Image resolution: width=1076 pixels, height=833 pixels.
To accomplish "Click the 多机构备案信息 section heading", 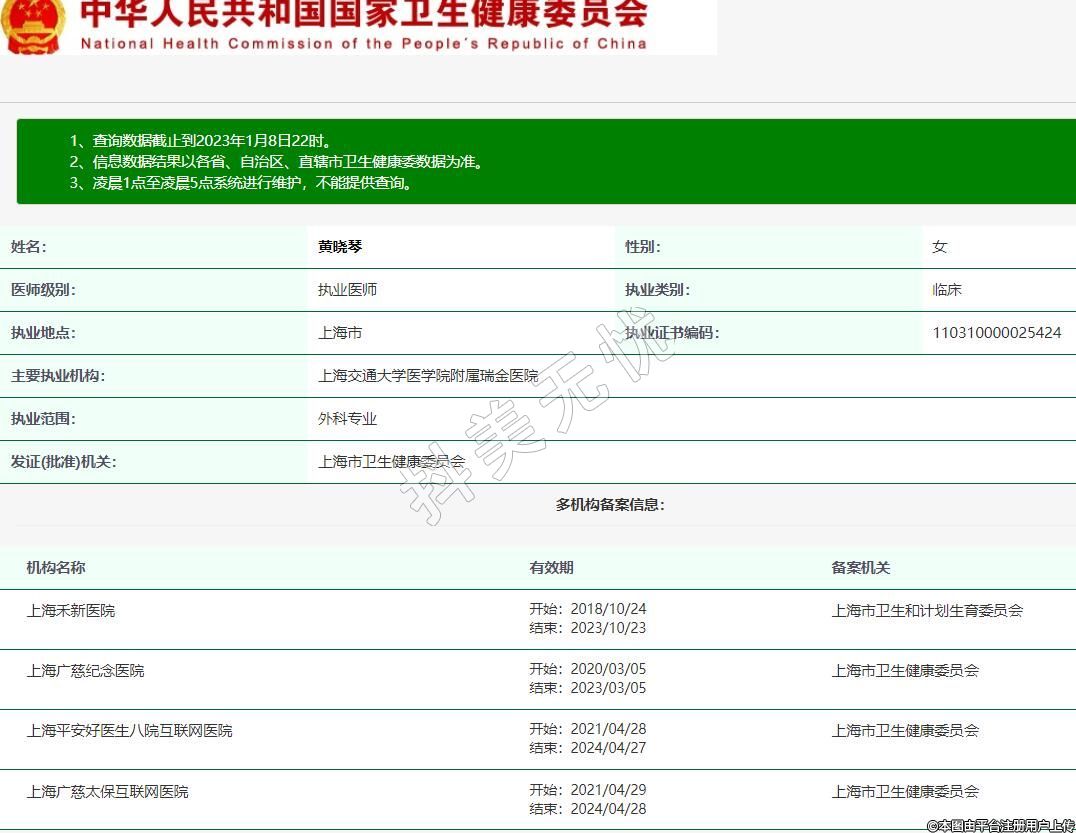I will (x=610, y=505).
